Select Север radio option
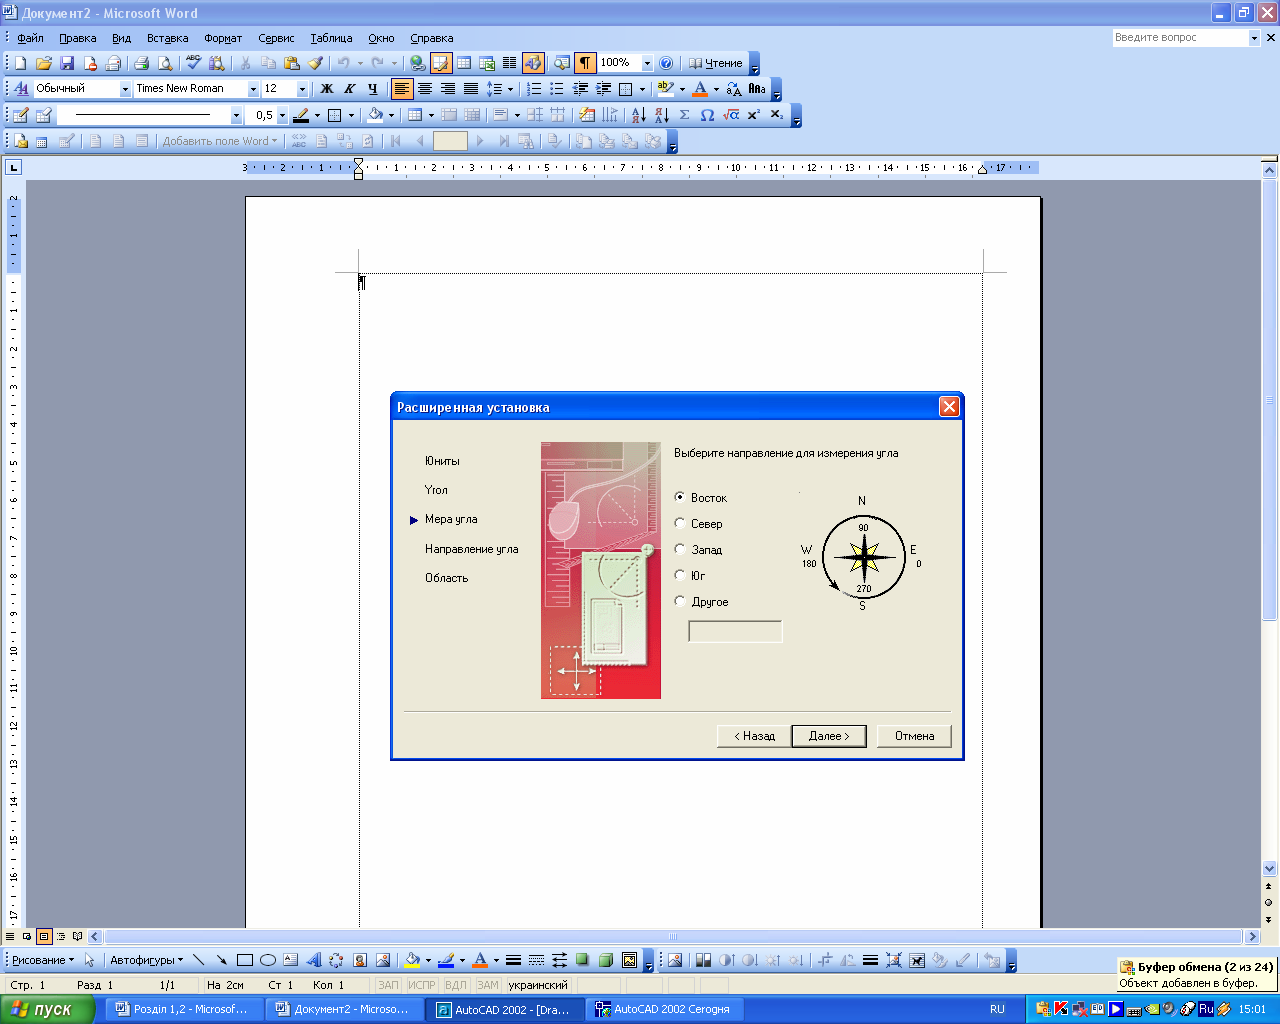The image size is (1280, 1024). tap(680, 523)
